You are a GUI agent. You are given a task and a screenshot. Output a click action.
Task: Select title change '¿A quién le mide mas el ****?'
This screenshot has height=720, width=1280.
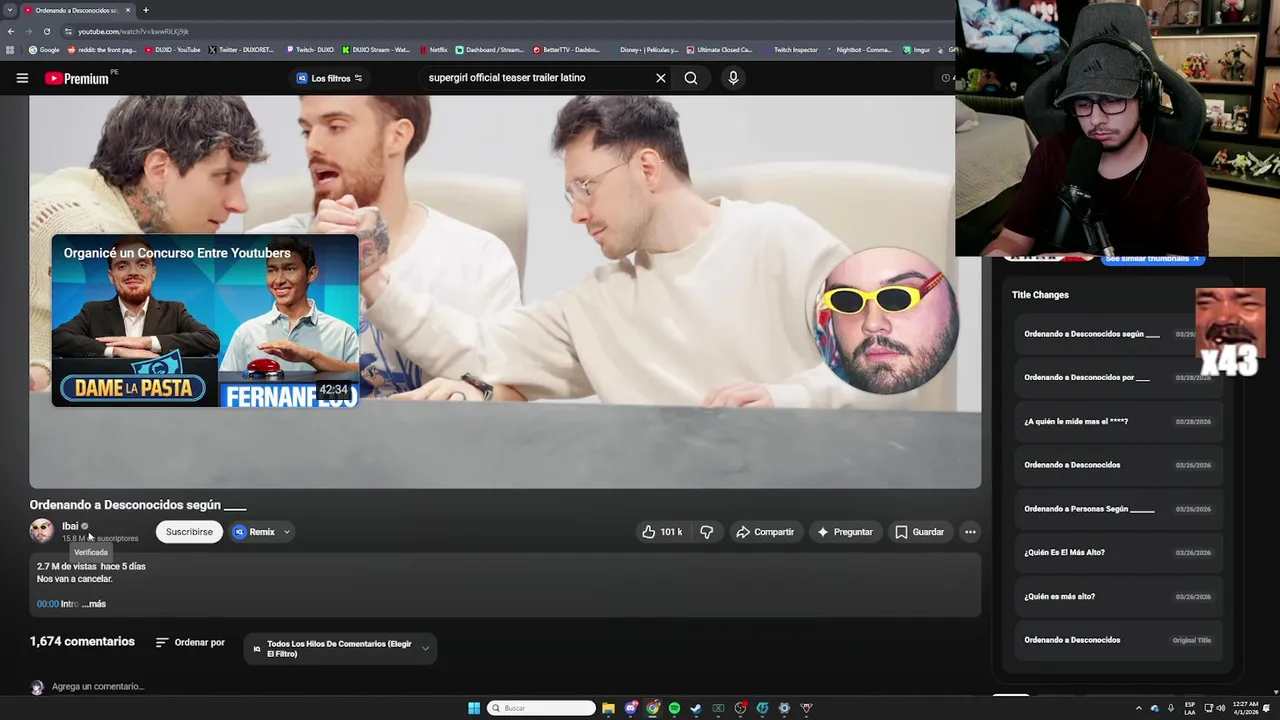click(x=1118, y=421)
